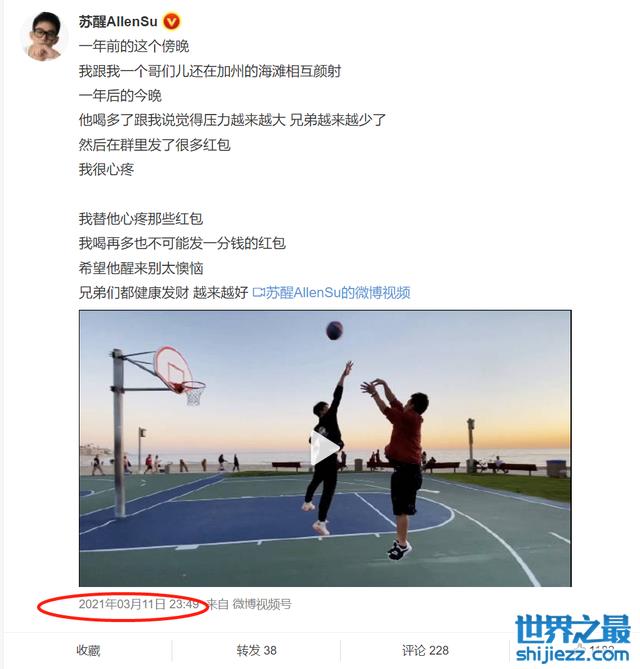Click the post line 我很心疼
Image resolution: width=640 pixels, height=669 pixels.
pyautogui.click(x=106, y=169)
